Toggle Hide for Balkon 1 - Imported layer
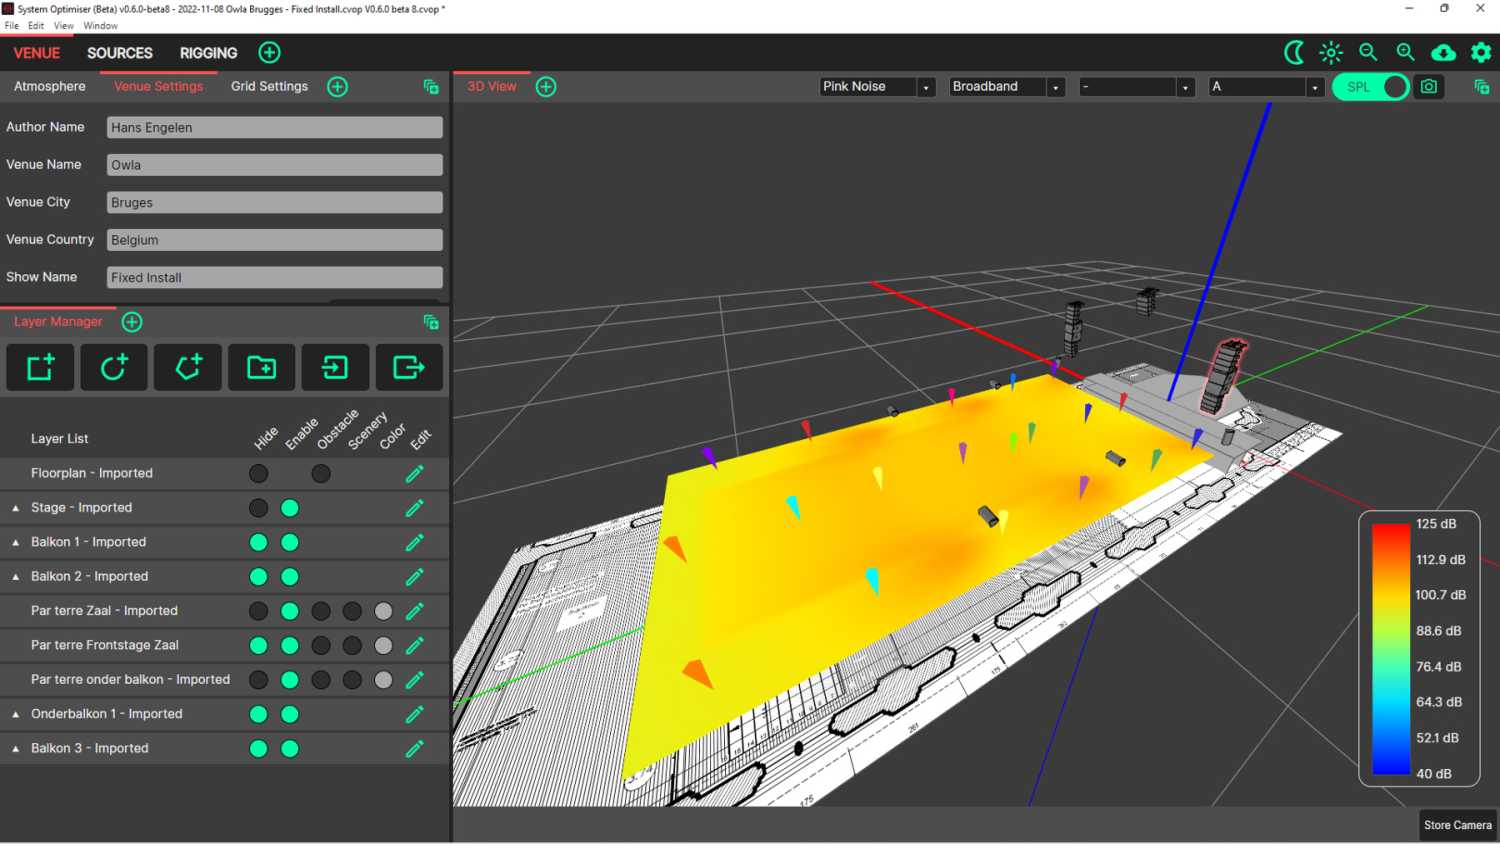This screenshot has width=1500, height=844. 258,542
